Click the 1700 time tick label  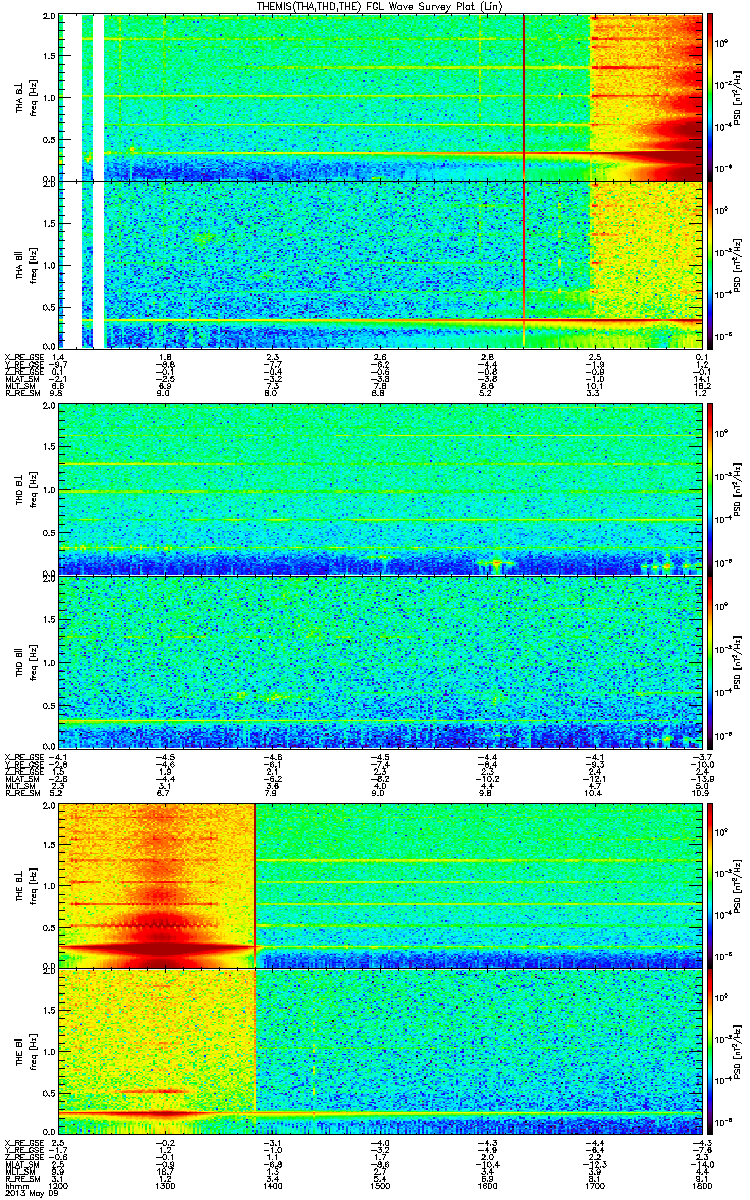click(594, 1186)
